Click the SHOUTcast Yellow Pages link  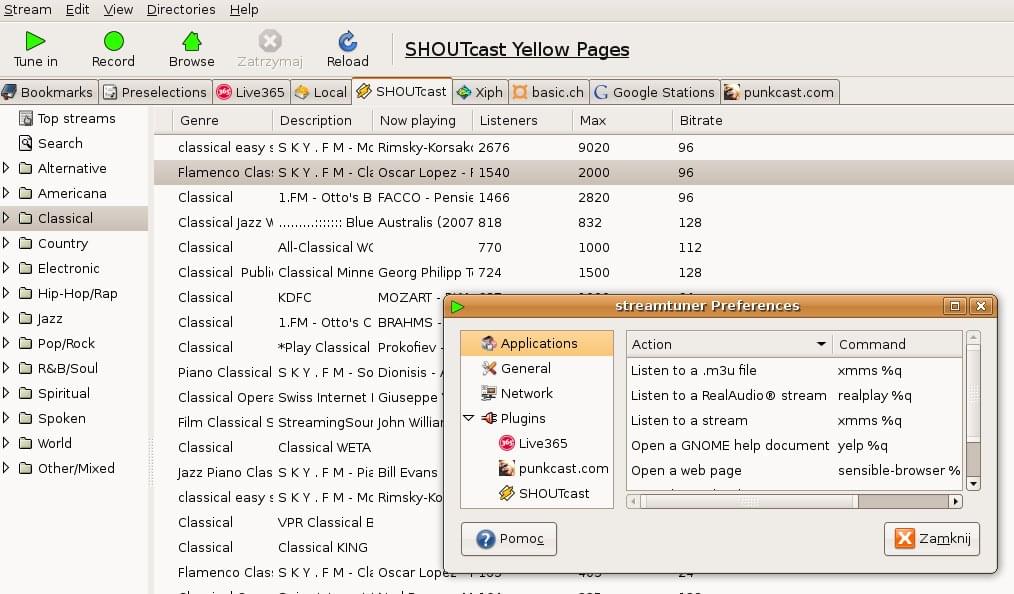517,50
